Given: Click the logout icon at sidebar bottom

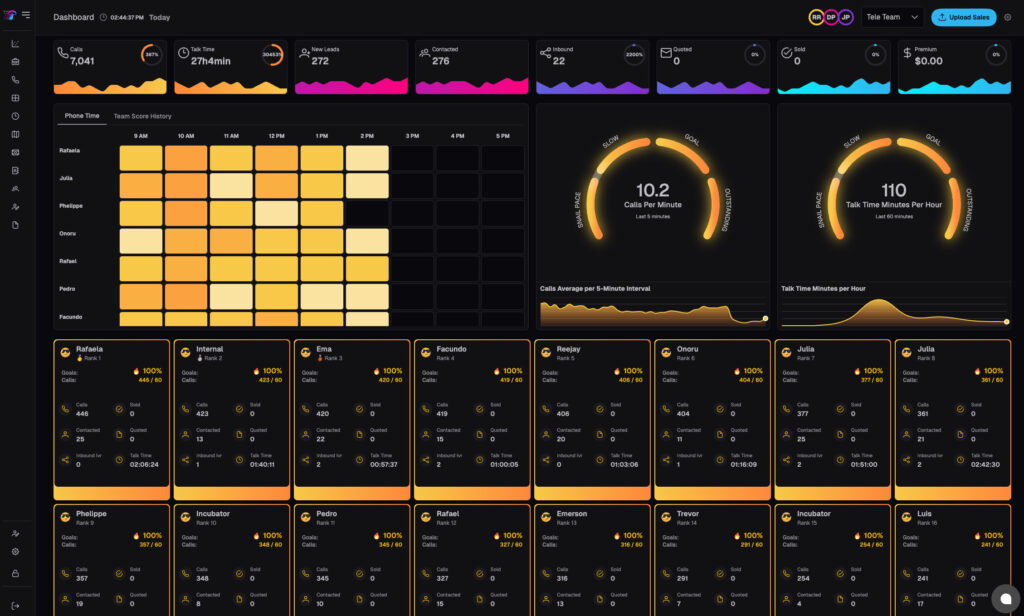Looking at the screenshot, I should click(x=15, y=592).
